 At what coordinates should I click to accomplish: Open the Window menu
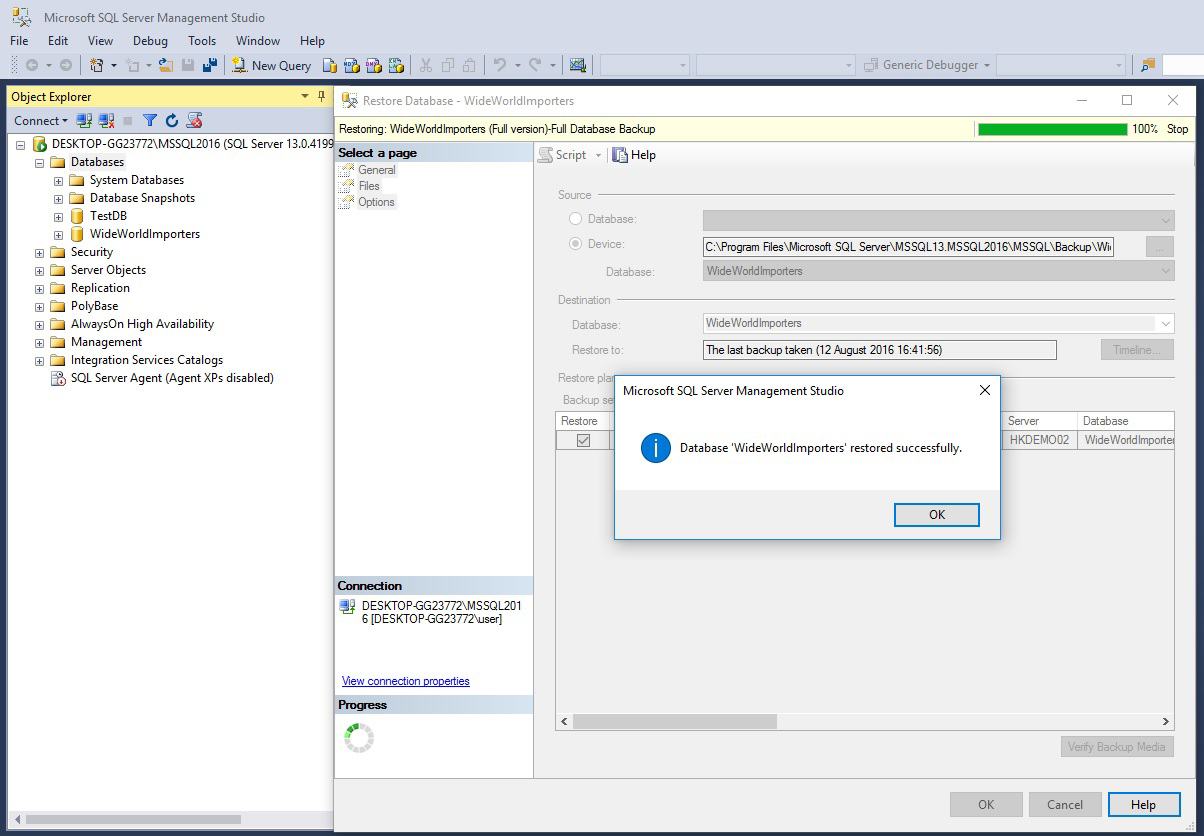point(258,41)
